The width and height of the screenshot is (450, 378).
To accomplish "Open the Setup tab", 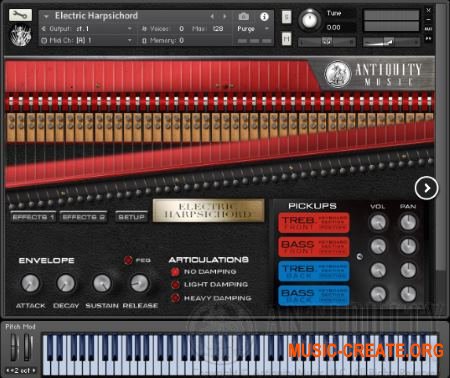I will pyautogui.click(x=131, y=217).
